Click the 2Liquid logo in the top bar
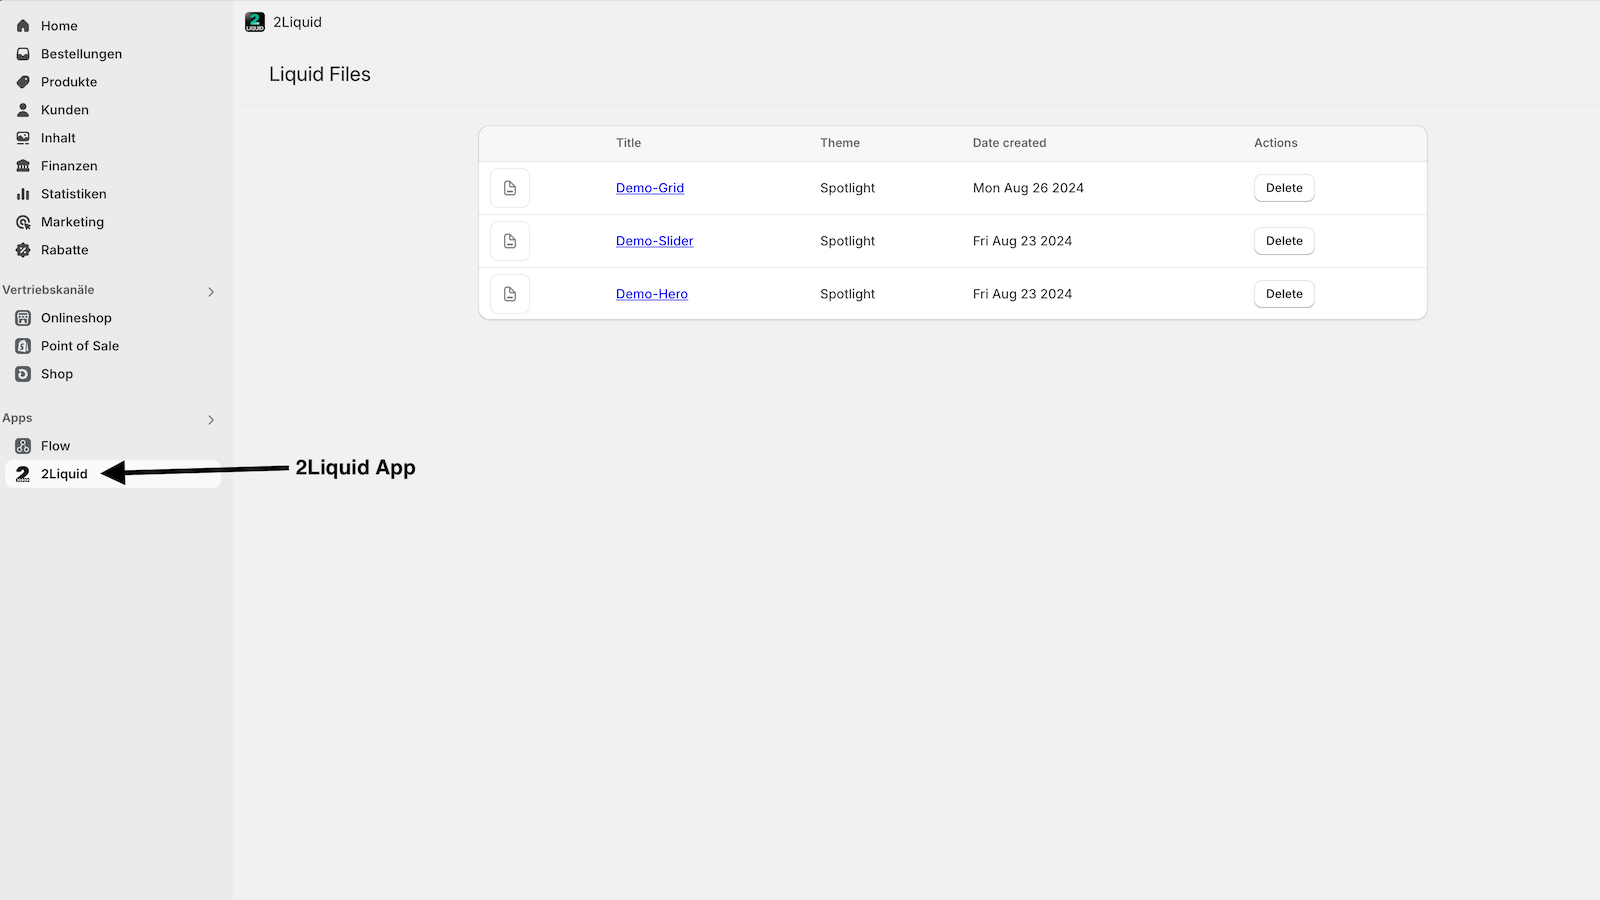Screen dimensions: 1600x900 [256, 21]
